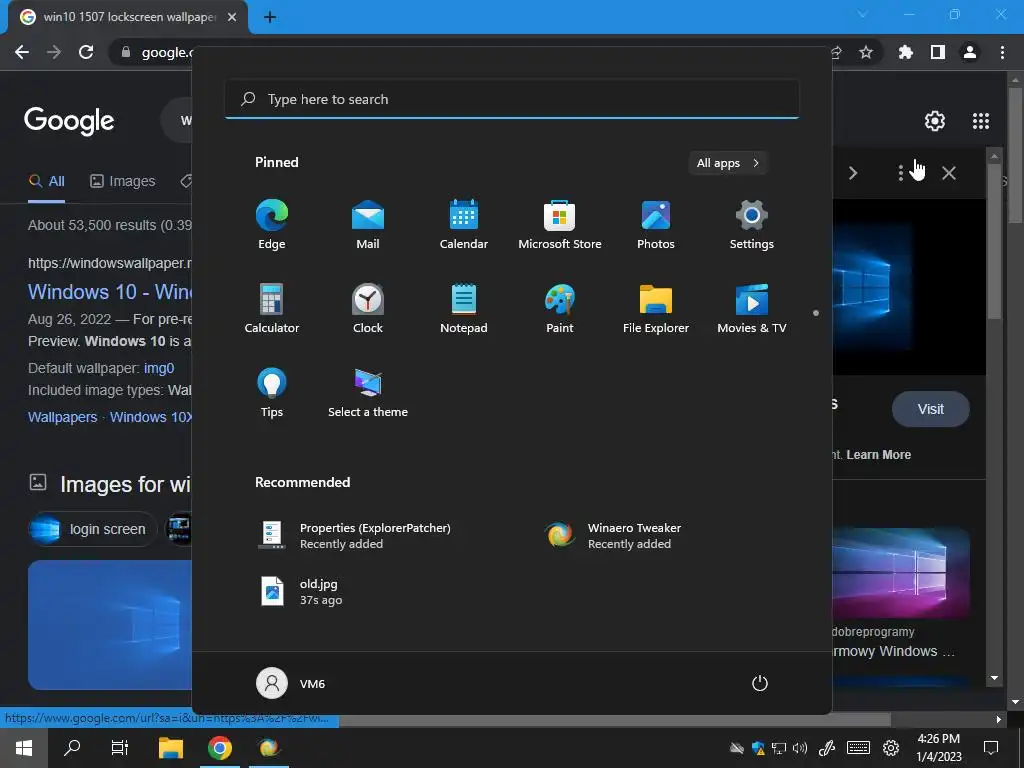Switch to Images search tab
Viewport: 1024px width, 768px height.
(x=123, y=181)
